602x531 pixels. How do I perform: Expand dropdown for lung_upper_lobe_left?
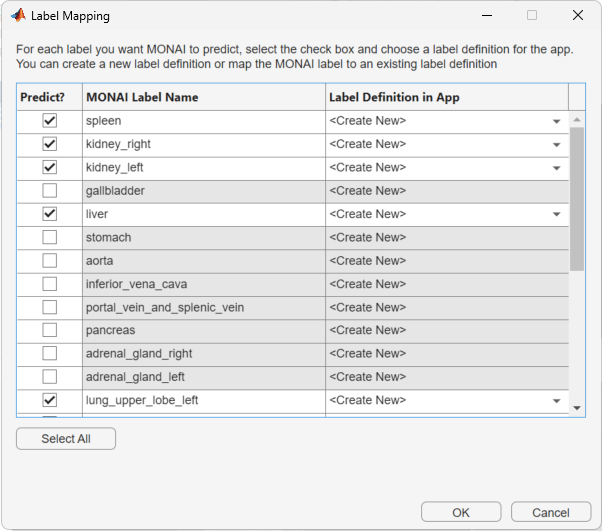pyautogui.click(x=556, y=401)
